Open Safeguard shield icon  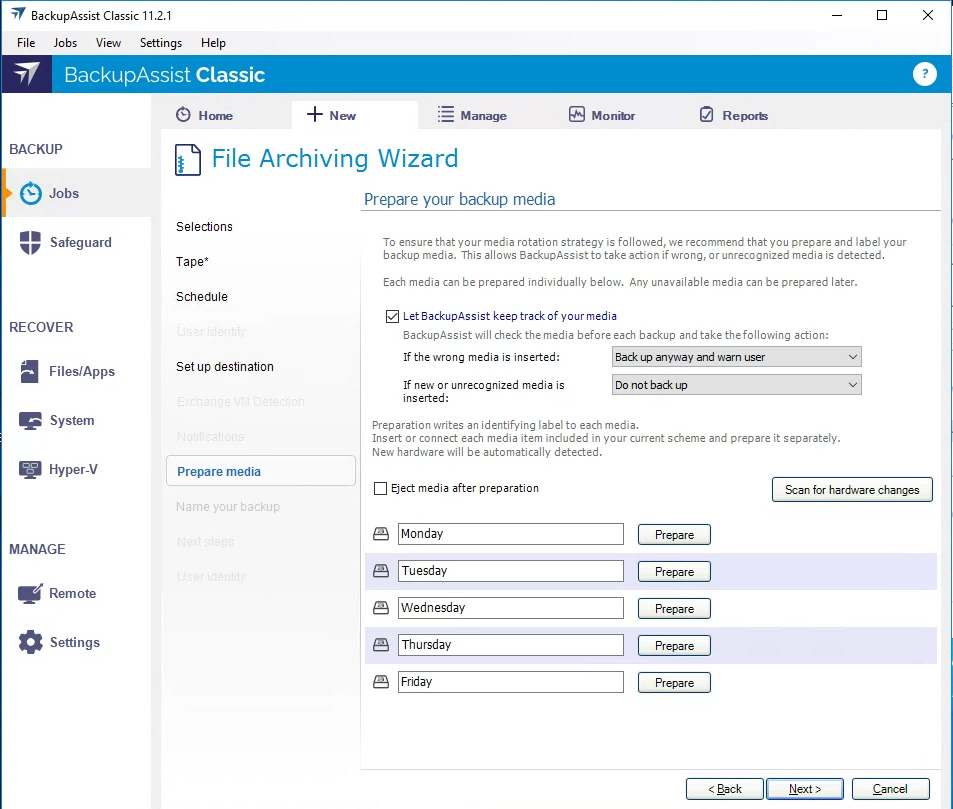[31, 243]
